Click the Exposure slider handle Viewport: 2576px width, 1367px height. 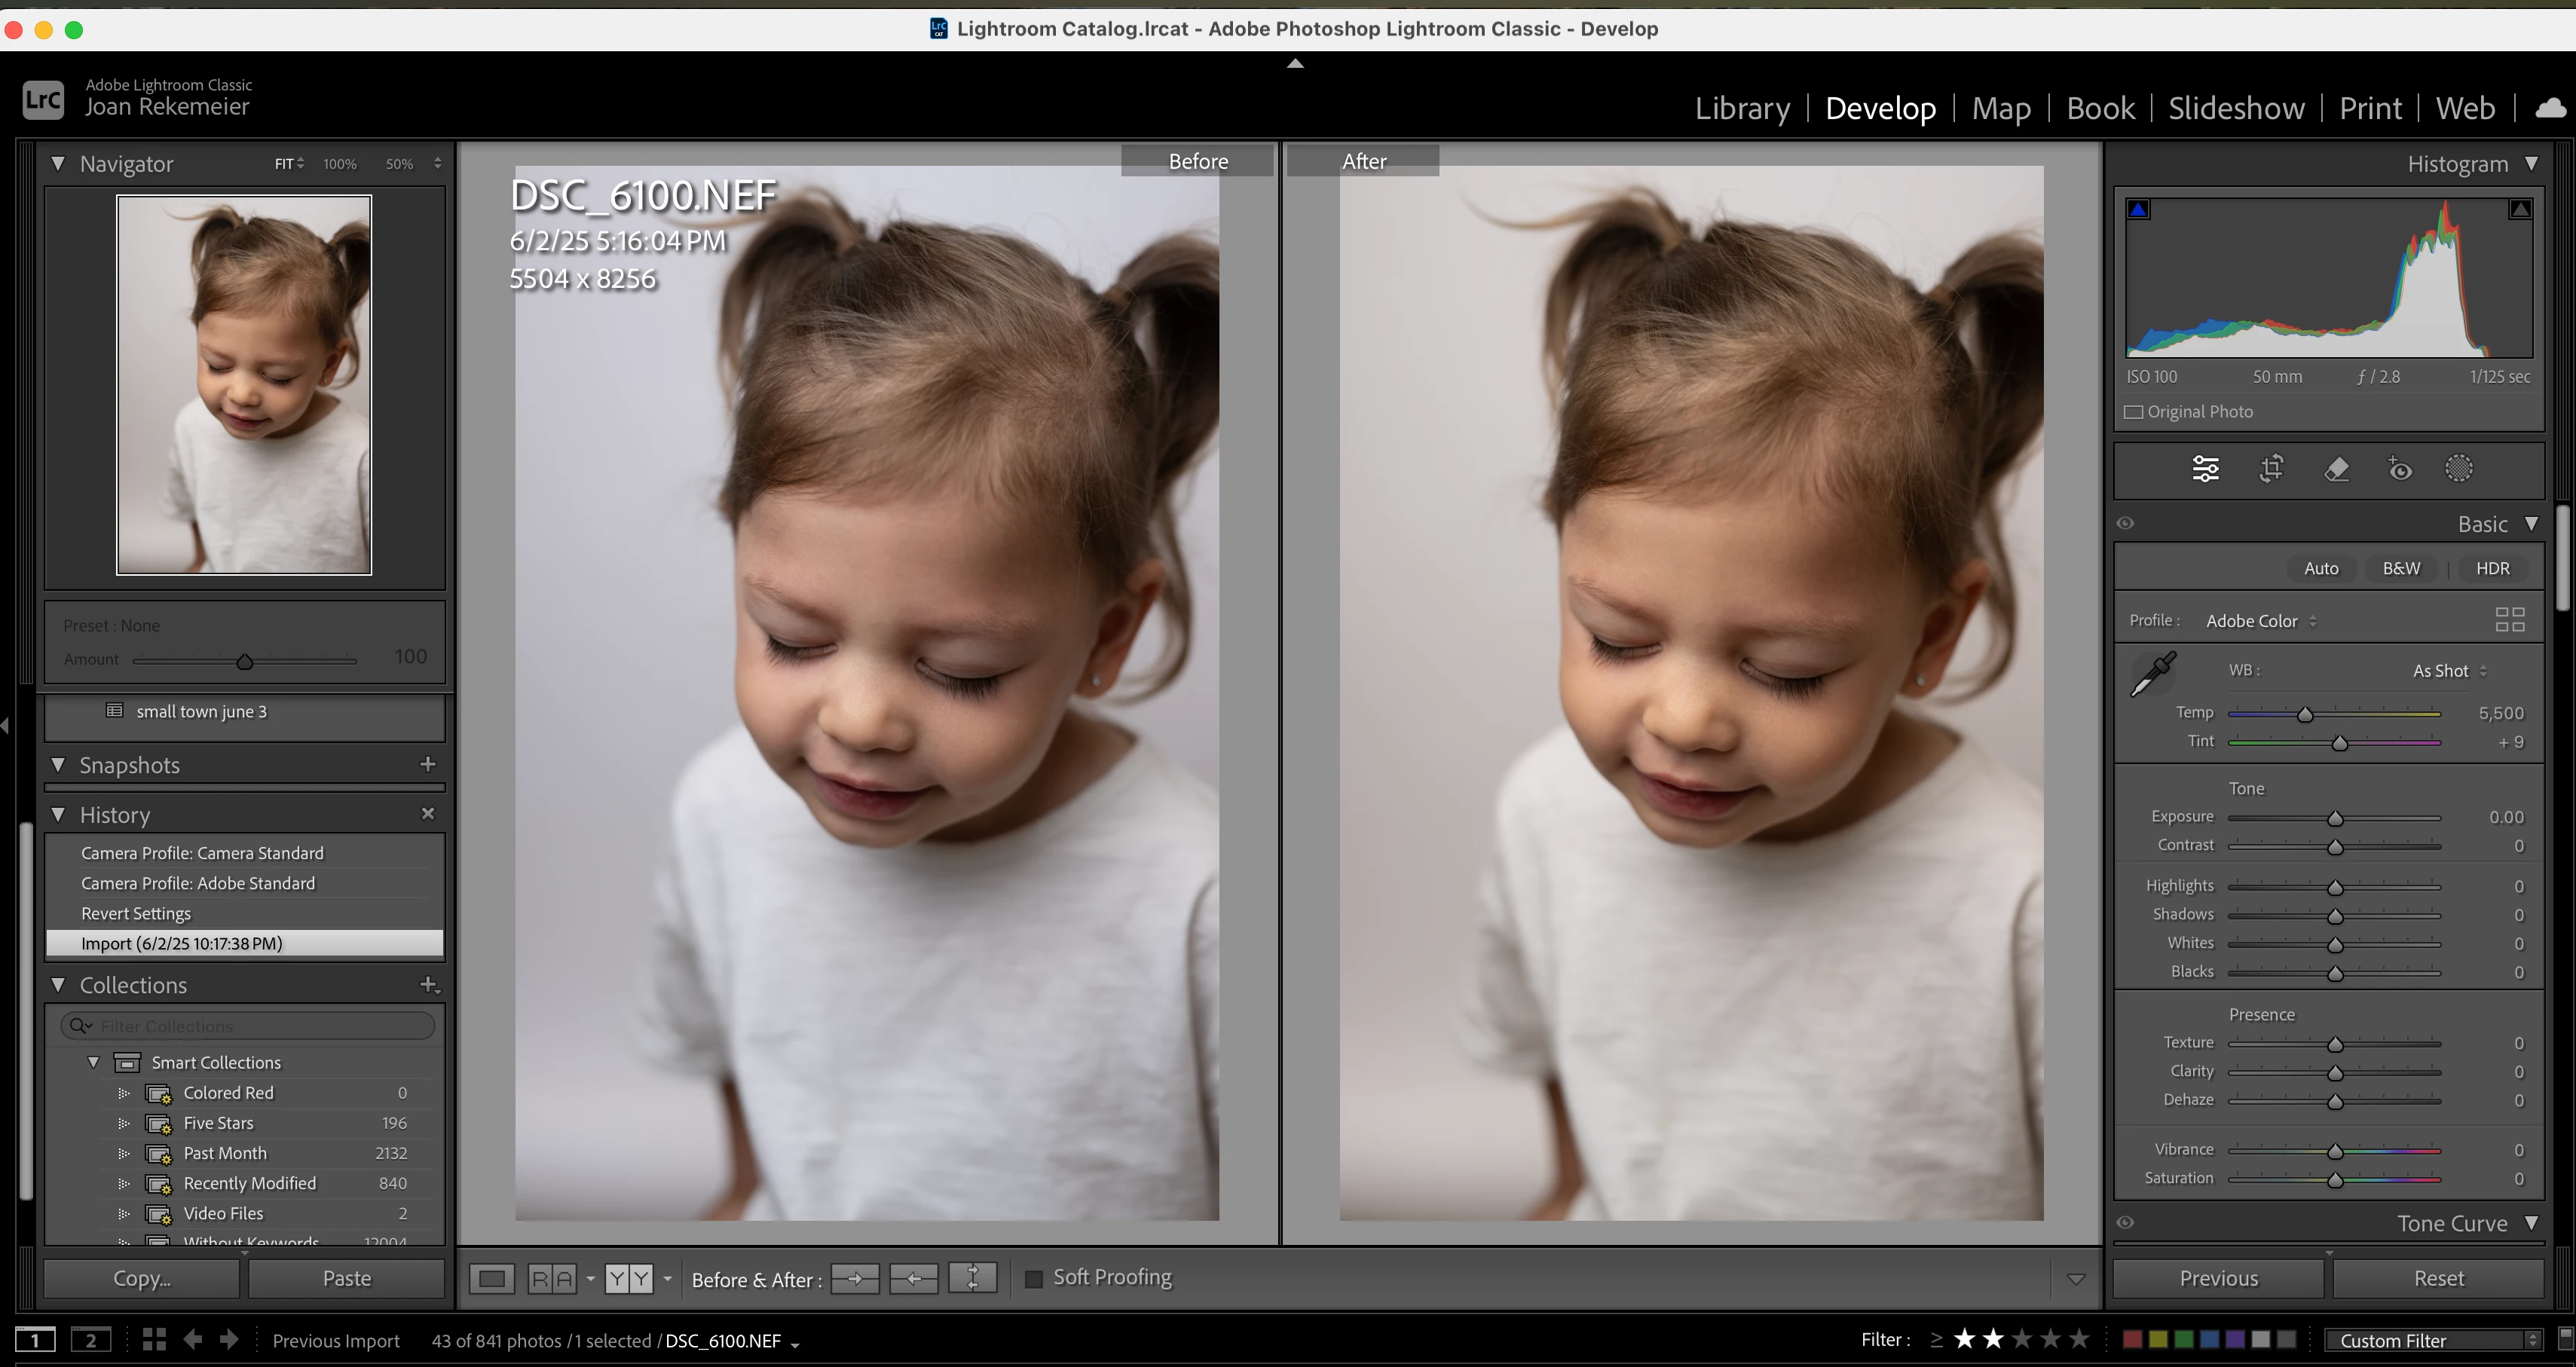[2335, 818]
